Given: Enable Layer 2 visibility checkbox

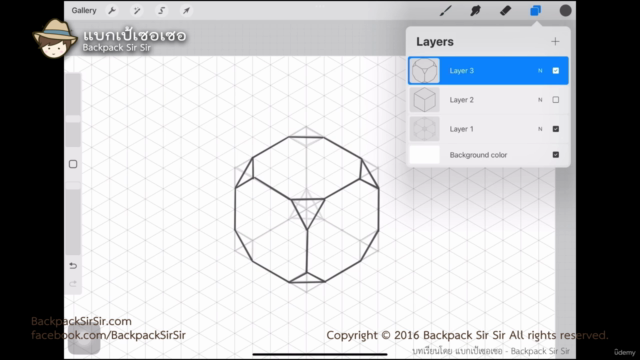Looking at the screenshot, I should (x=556, y=100).
